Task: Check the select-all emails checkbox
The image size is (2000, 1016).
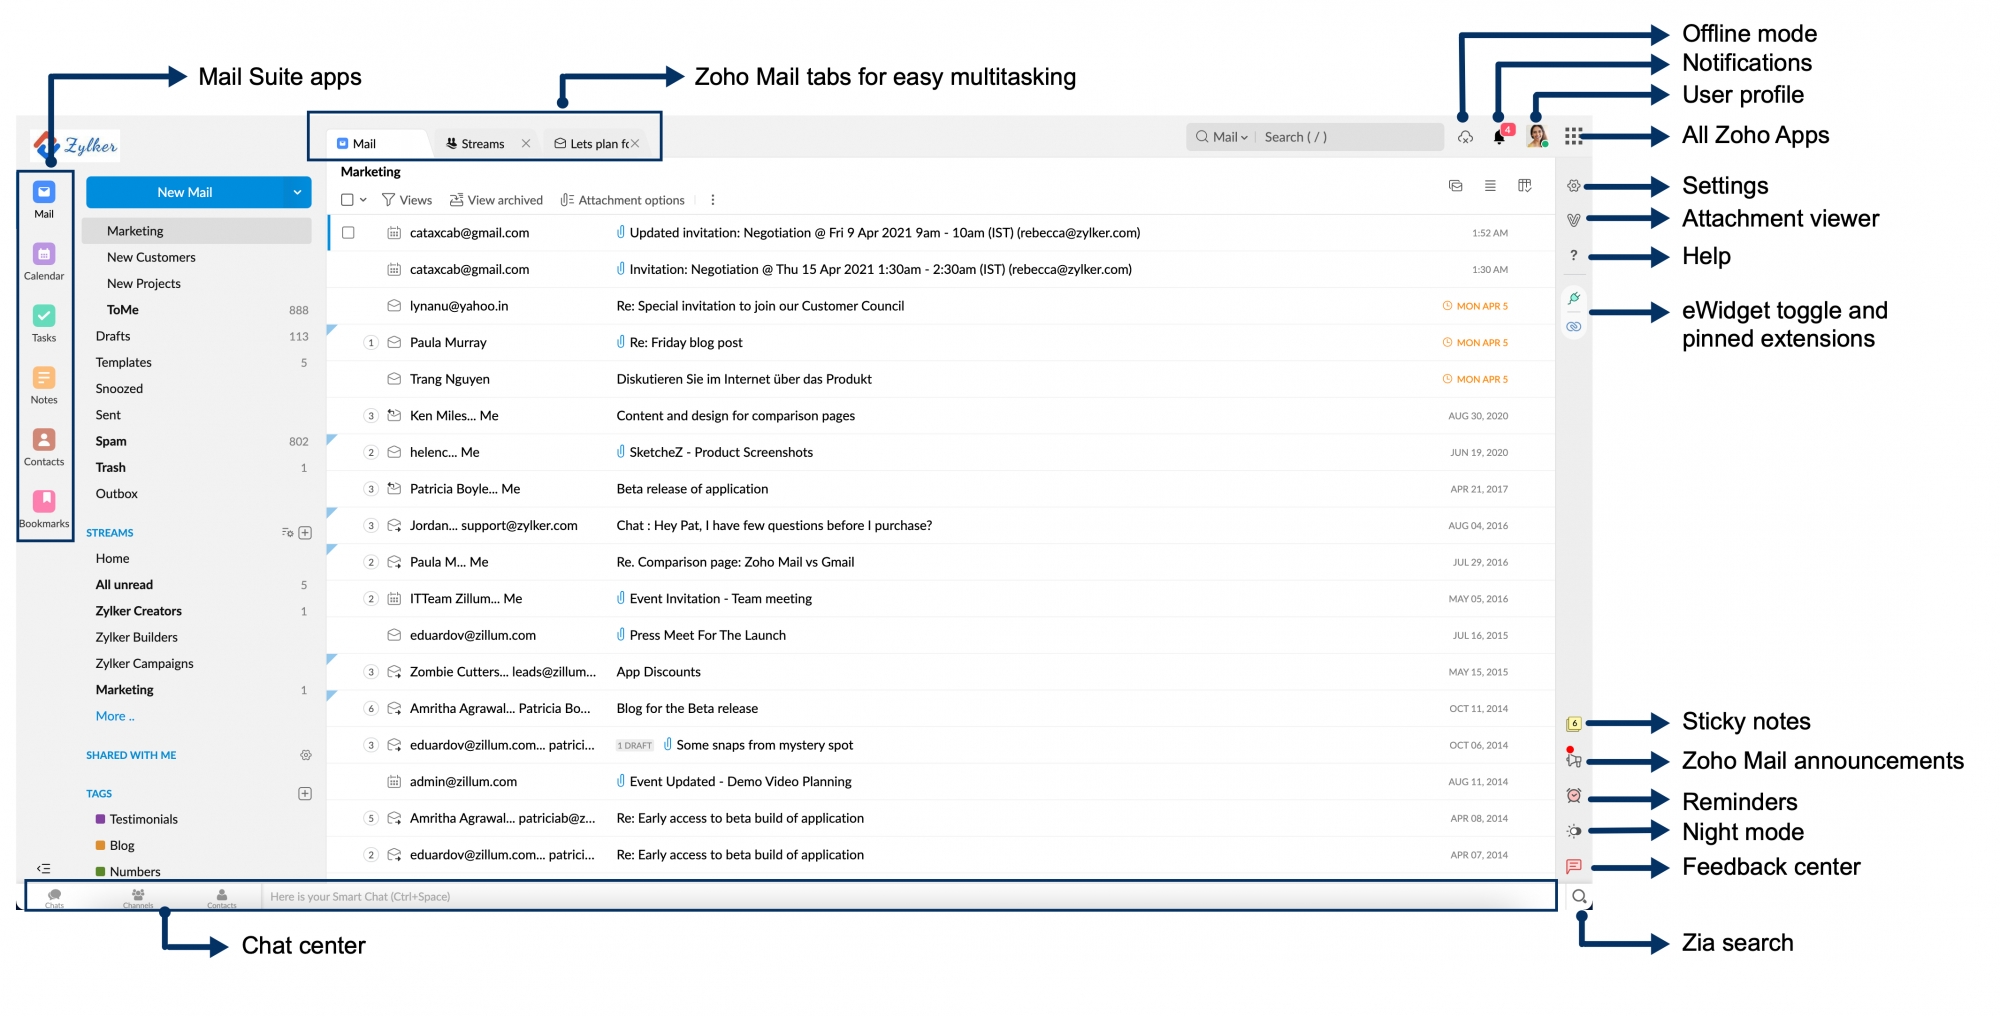Action: point(347,200)
